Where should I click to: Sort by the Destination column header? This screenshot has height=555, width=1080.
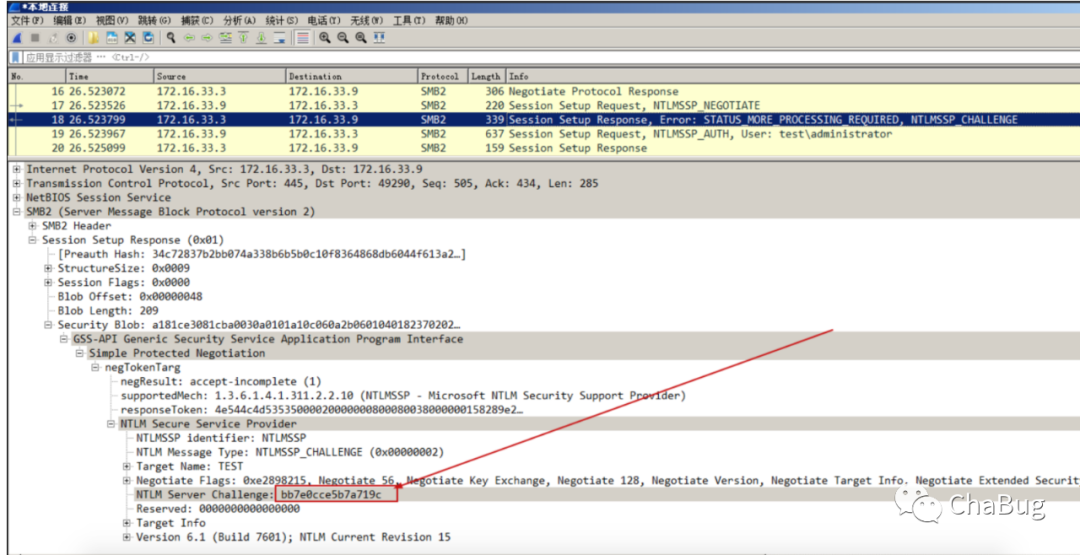pyautogui.click(x=353, y=76)
